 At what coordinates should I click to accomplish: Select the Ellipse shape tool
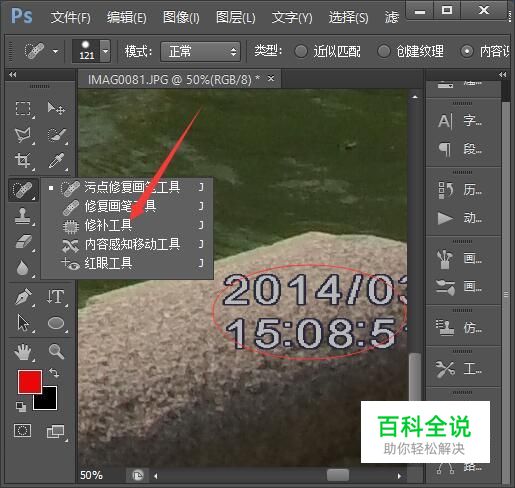click(56, 323)
